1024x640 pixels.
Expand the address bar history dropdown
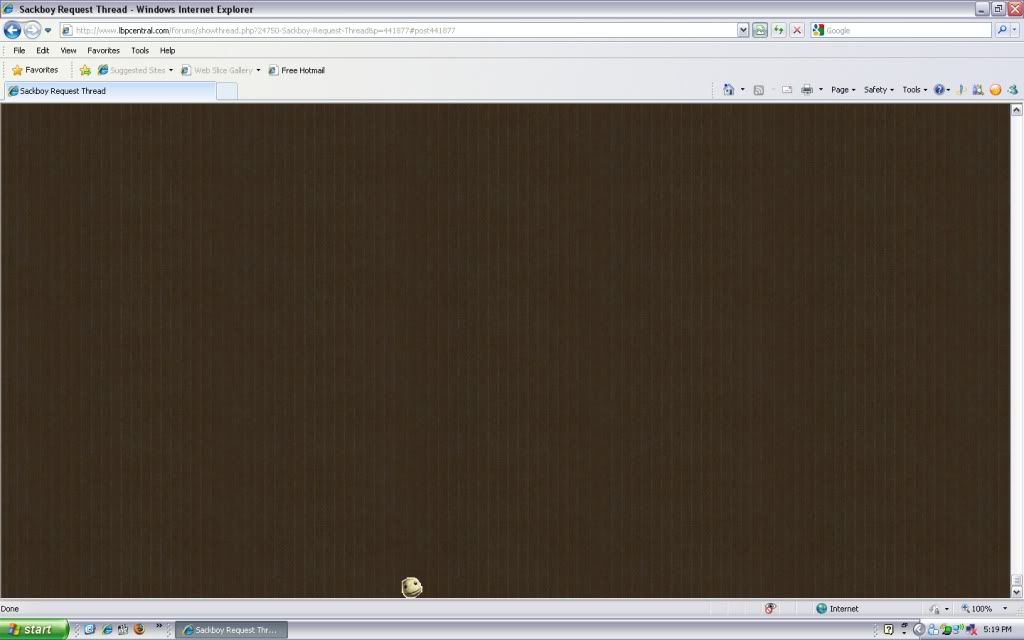[743, 30]
